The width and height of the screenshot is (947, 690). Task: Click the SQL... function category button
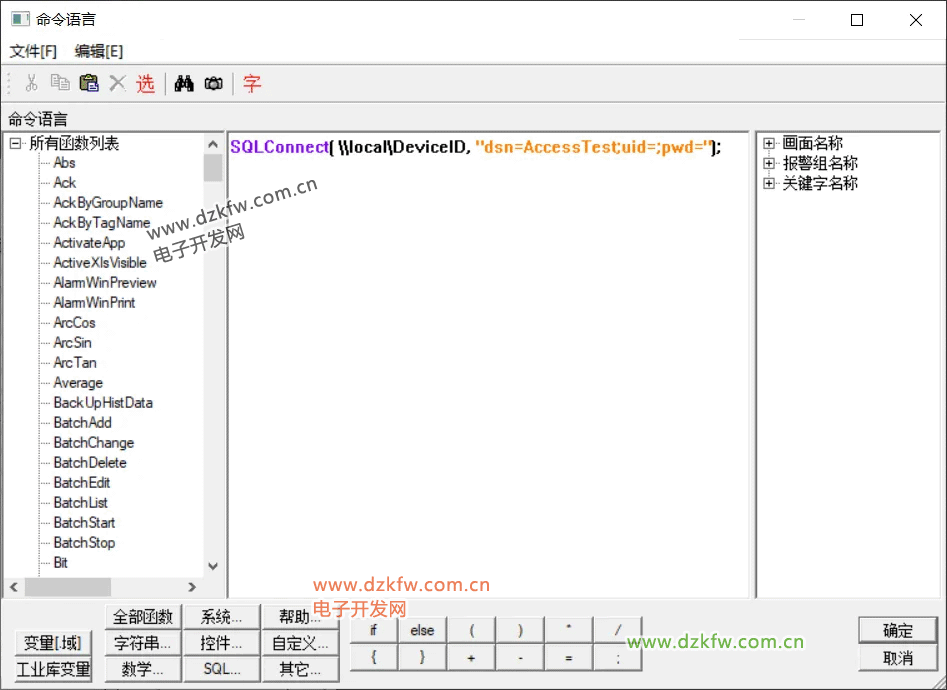[221, 669]
